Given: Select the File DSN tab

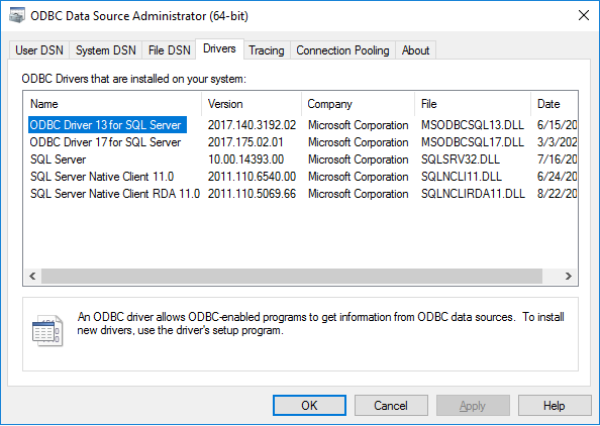Looking at the screenshot, I should pos(169,50).
